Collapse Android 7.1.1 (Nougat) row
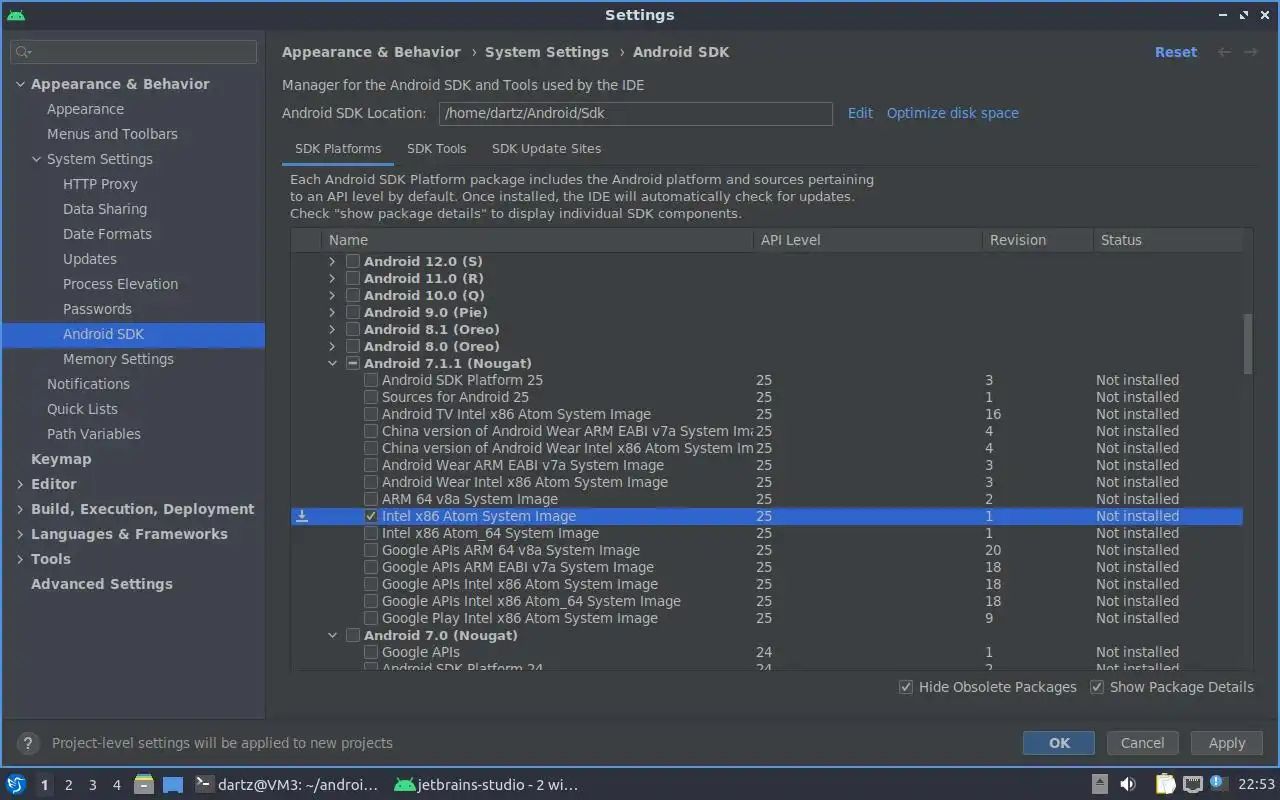Screen dimensions: 1280x800 332,363
